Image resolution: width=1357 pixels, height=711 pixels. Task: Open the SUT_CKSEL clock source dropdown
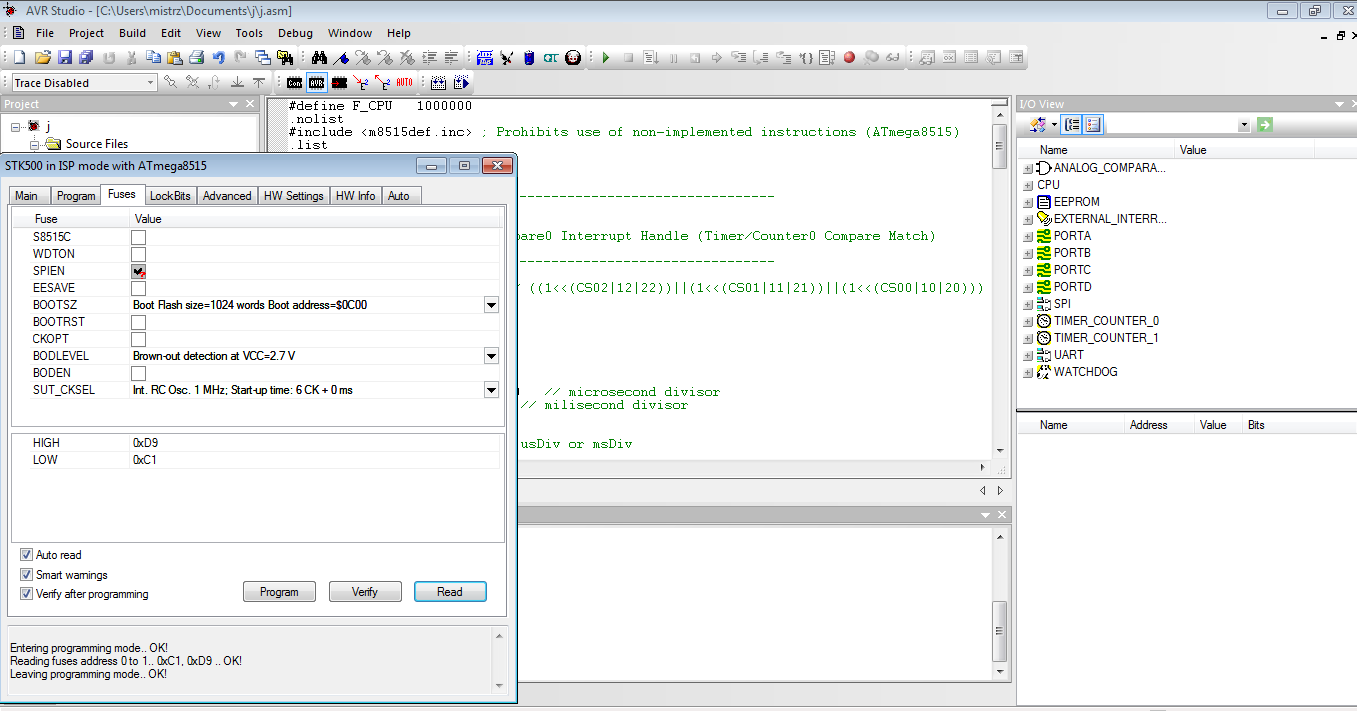tap(491, 390)
